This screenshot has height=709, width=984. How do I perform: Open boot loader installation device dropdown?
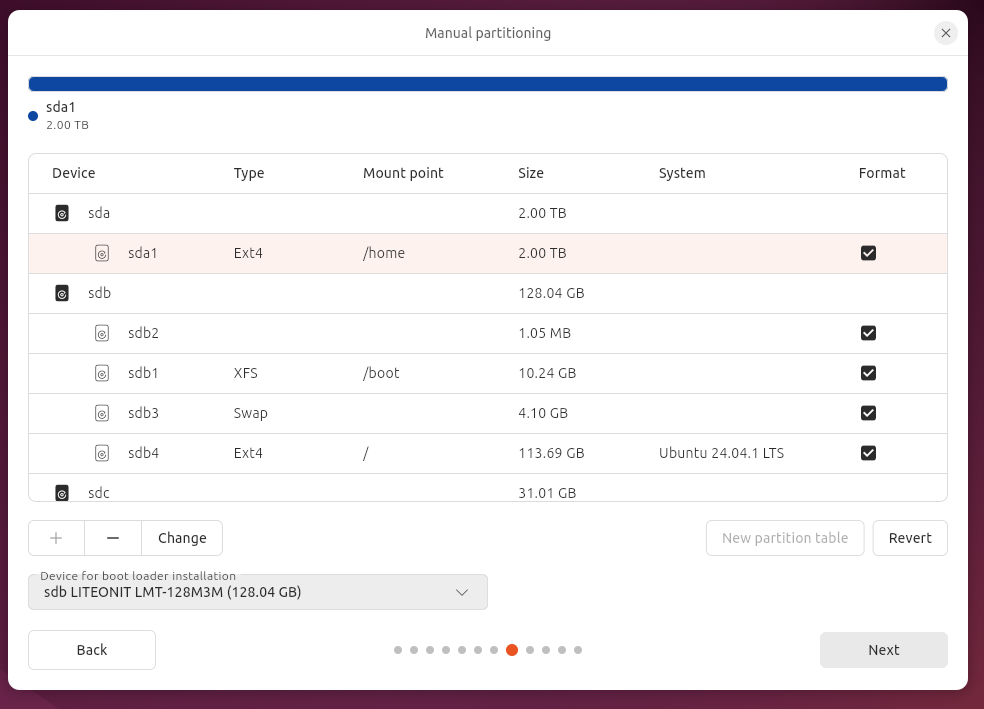(258, 592)
